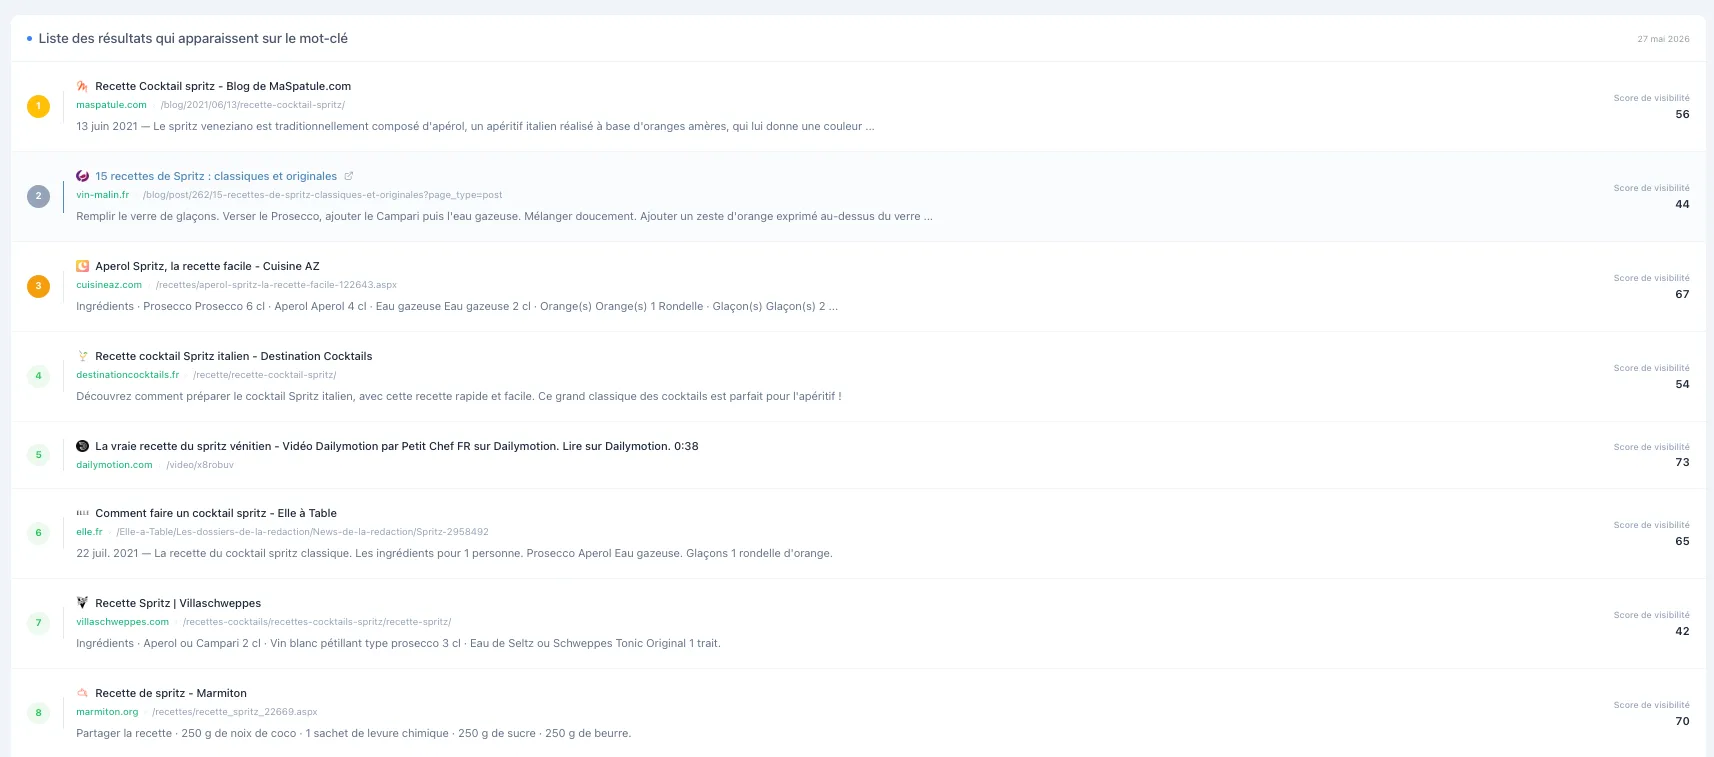Click the Elle à Table favicon
The height and width of the screenshot is (757, 1714).
(83, 513)
